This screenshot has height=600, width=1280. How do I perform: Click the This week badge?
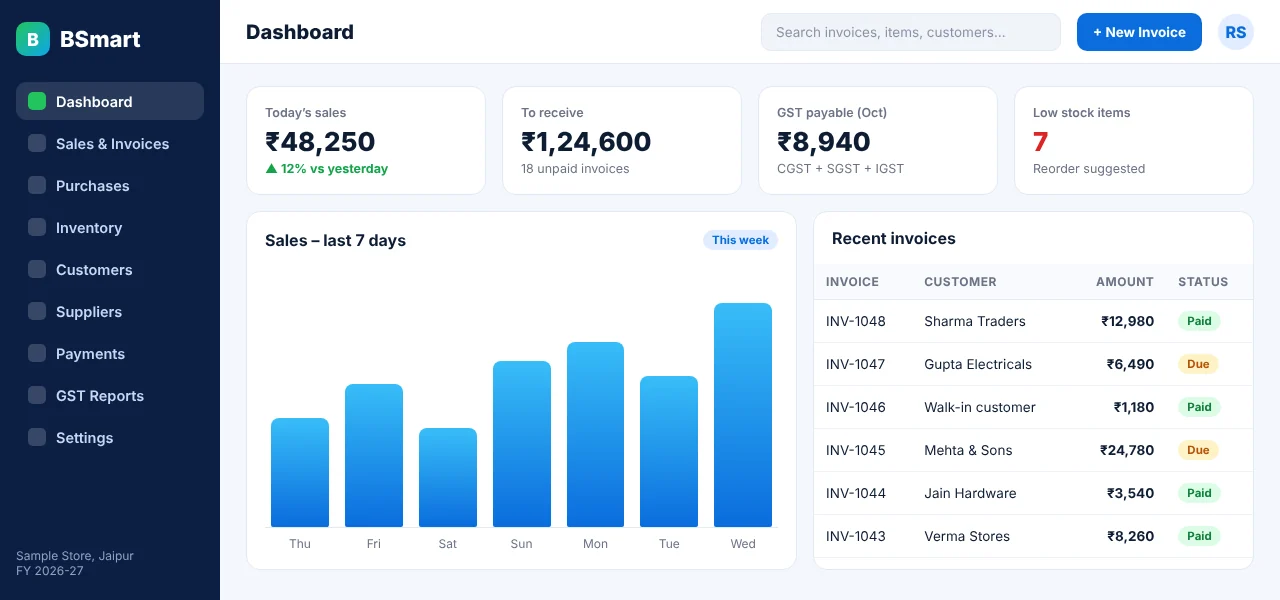(740, 240)
